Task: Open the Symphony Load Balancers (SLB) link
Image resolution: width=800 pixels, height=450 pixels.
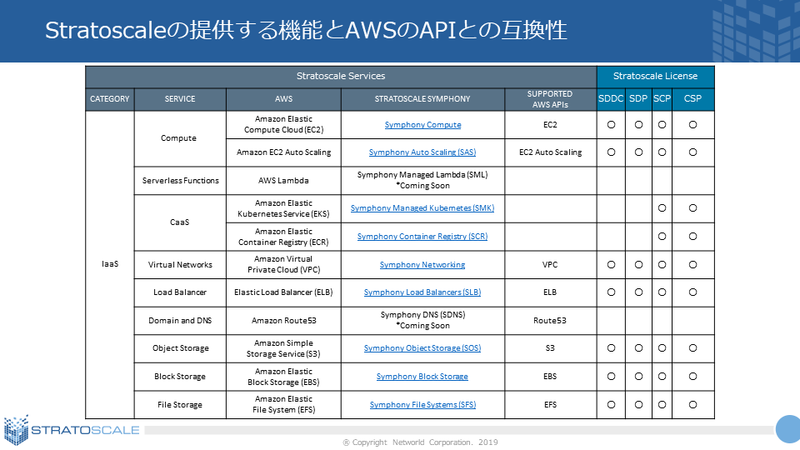Action: click(422, 292)
